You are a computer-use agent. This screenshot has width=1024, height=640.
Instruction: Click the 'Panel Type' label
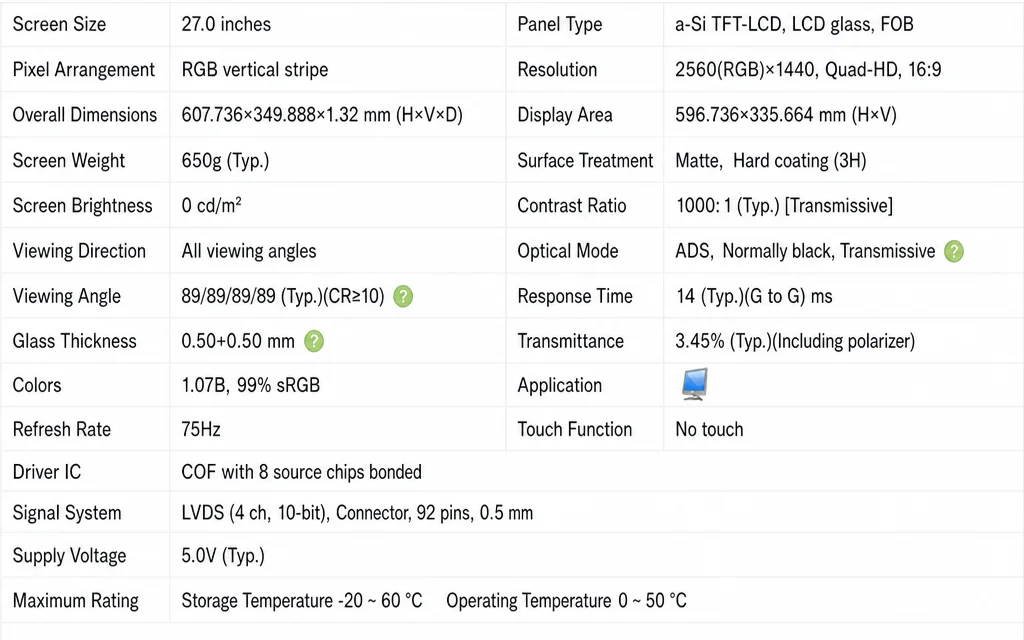[x=560, y=24]
